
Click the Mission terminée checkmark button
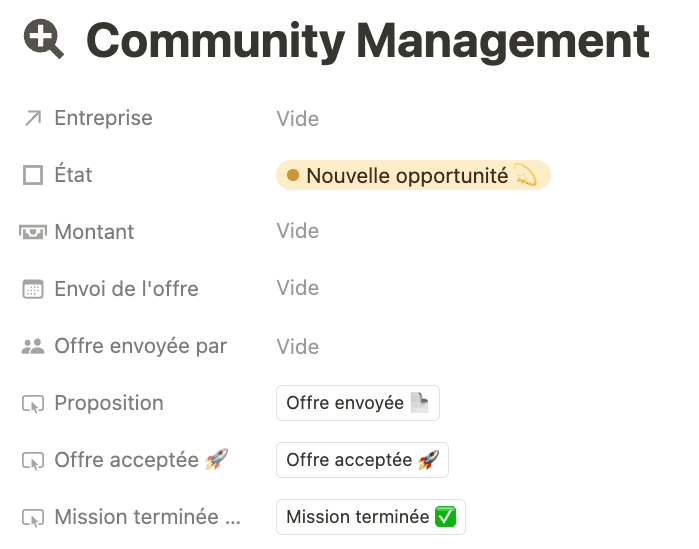(370, 517)
